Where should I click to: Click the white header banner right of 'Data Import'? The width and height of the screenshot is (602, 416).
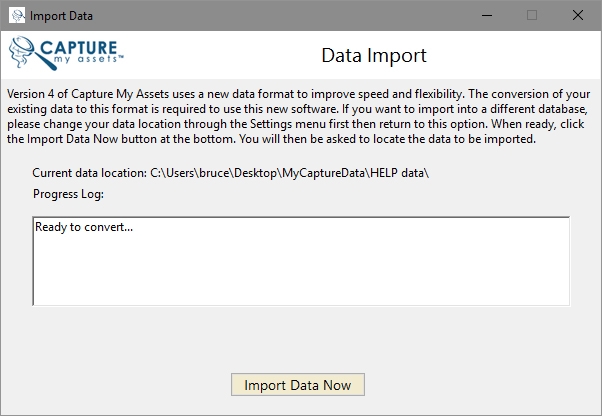(510, 55)
